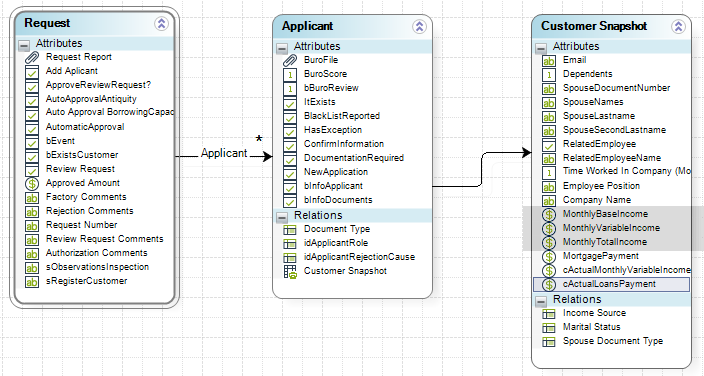Click the number icon beside Dependents
Viewport: 704px width, 376px height.
(549, 75)
